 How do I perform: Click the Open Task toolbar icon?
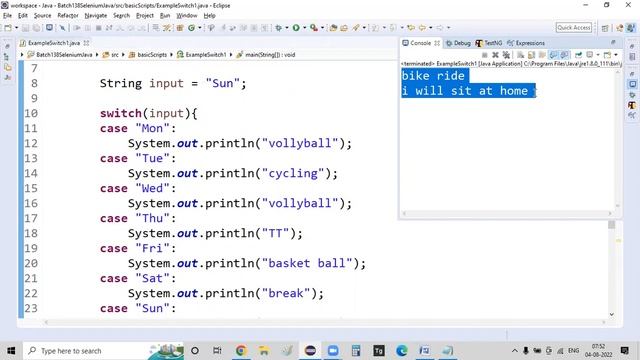pos(344,28)
